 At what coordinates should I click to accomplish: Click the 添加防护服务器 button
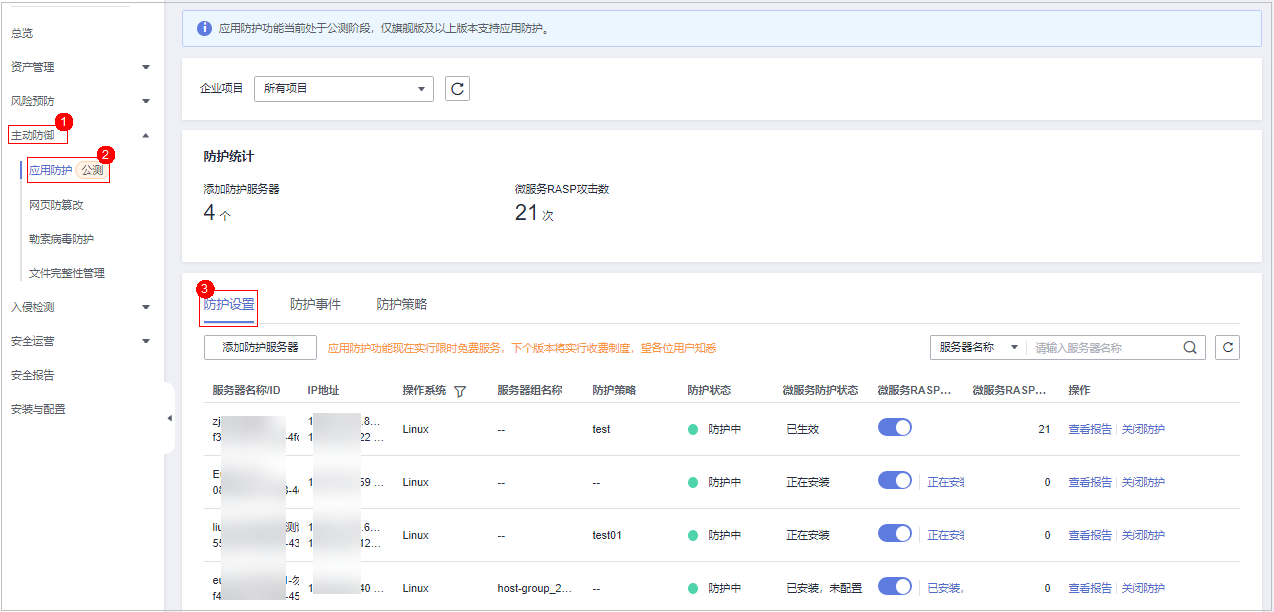point(260,347)
